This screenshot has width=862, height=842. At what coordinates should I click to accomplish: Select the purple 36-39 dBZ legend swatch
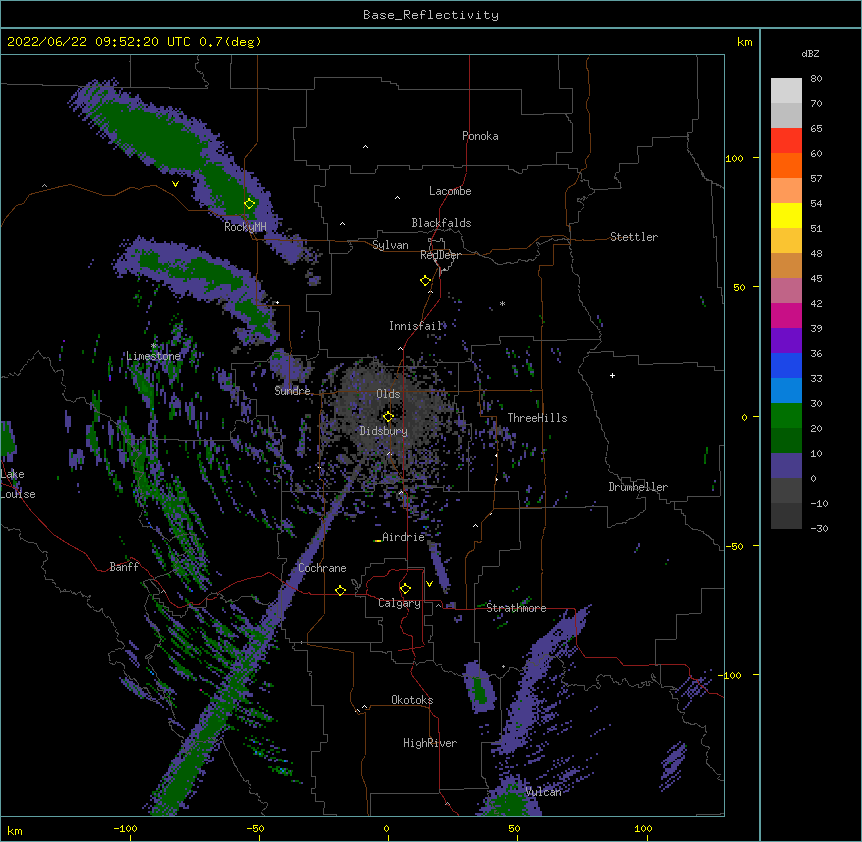[786, 341]
